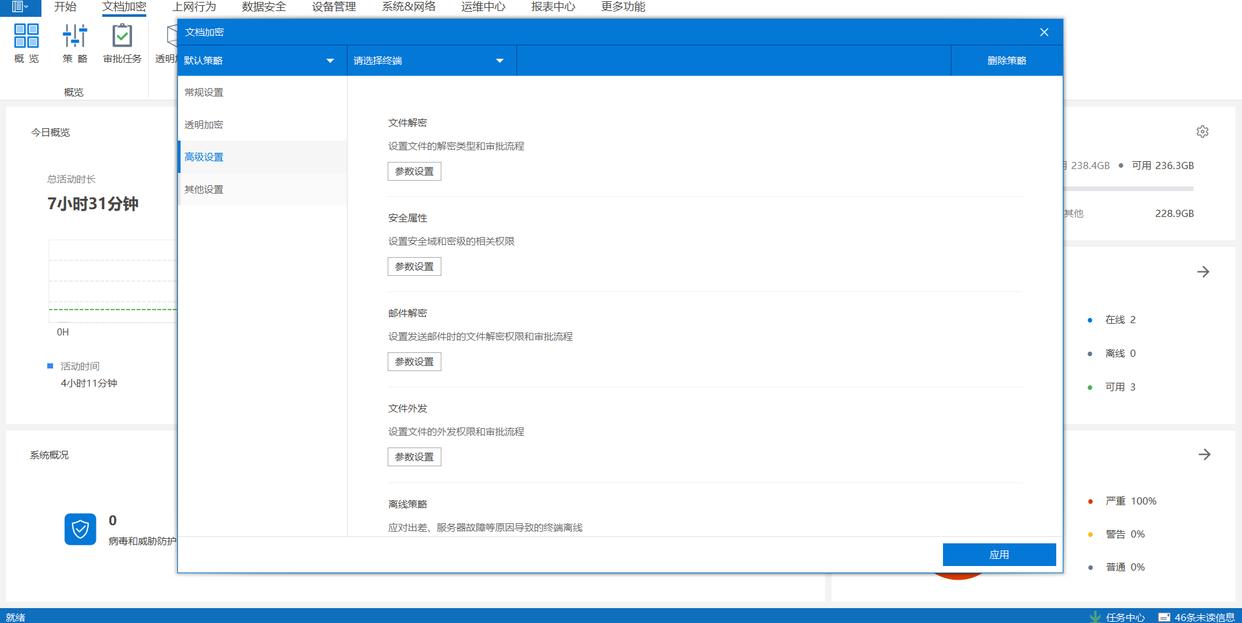The width and height of the screenshot is (1242, 623).
Task: Click 删除策略 to delete the policy
Action: (x=1006, y=61)
